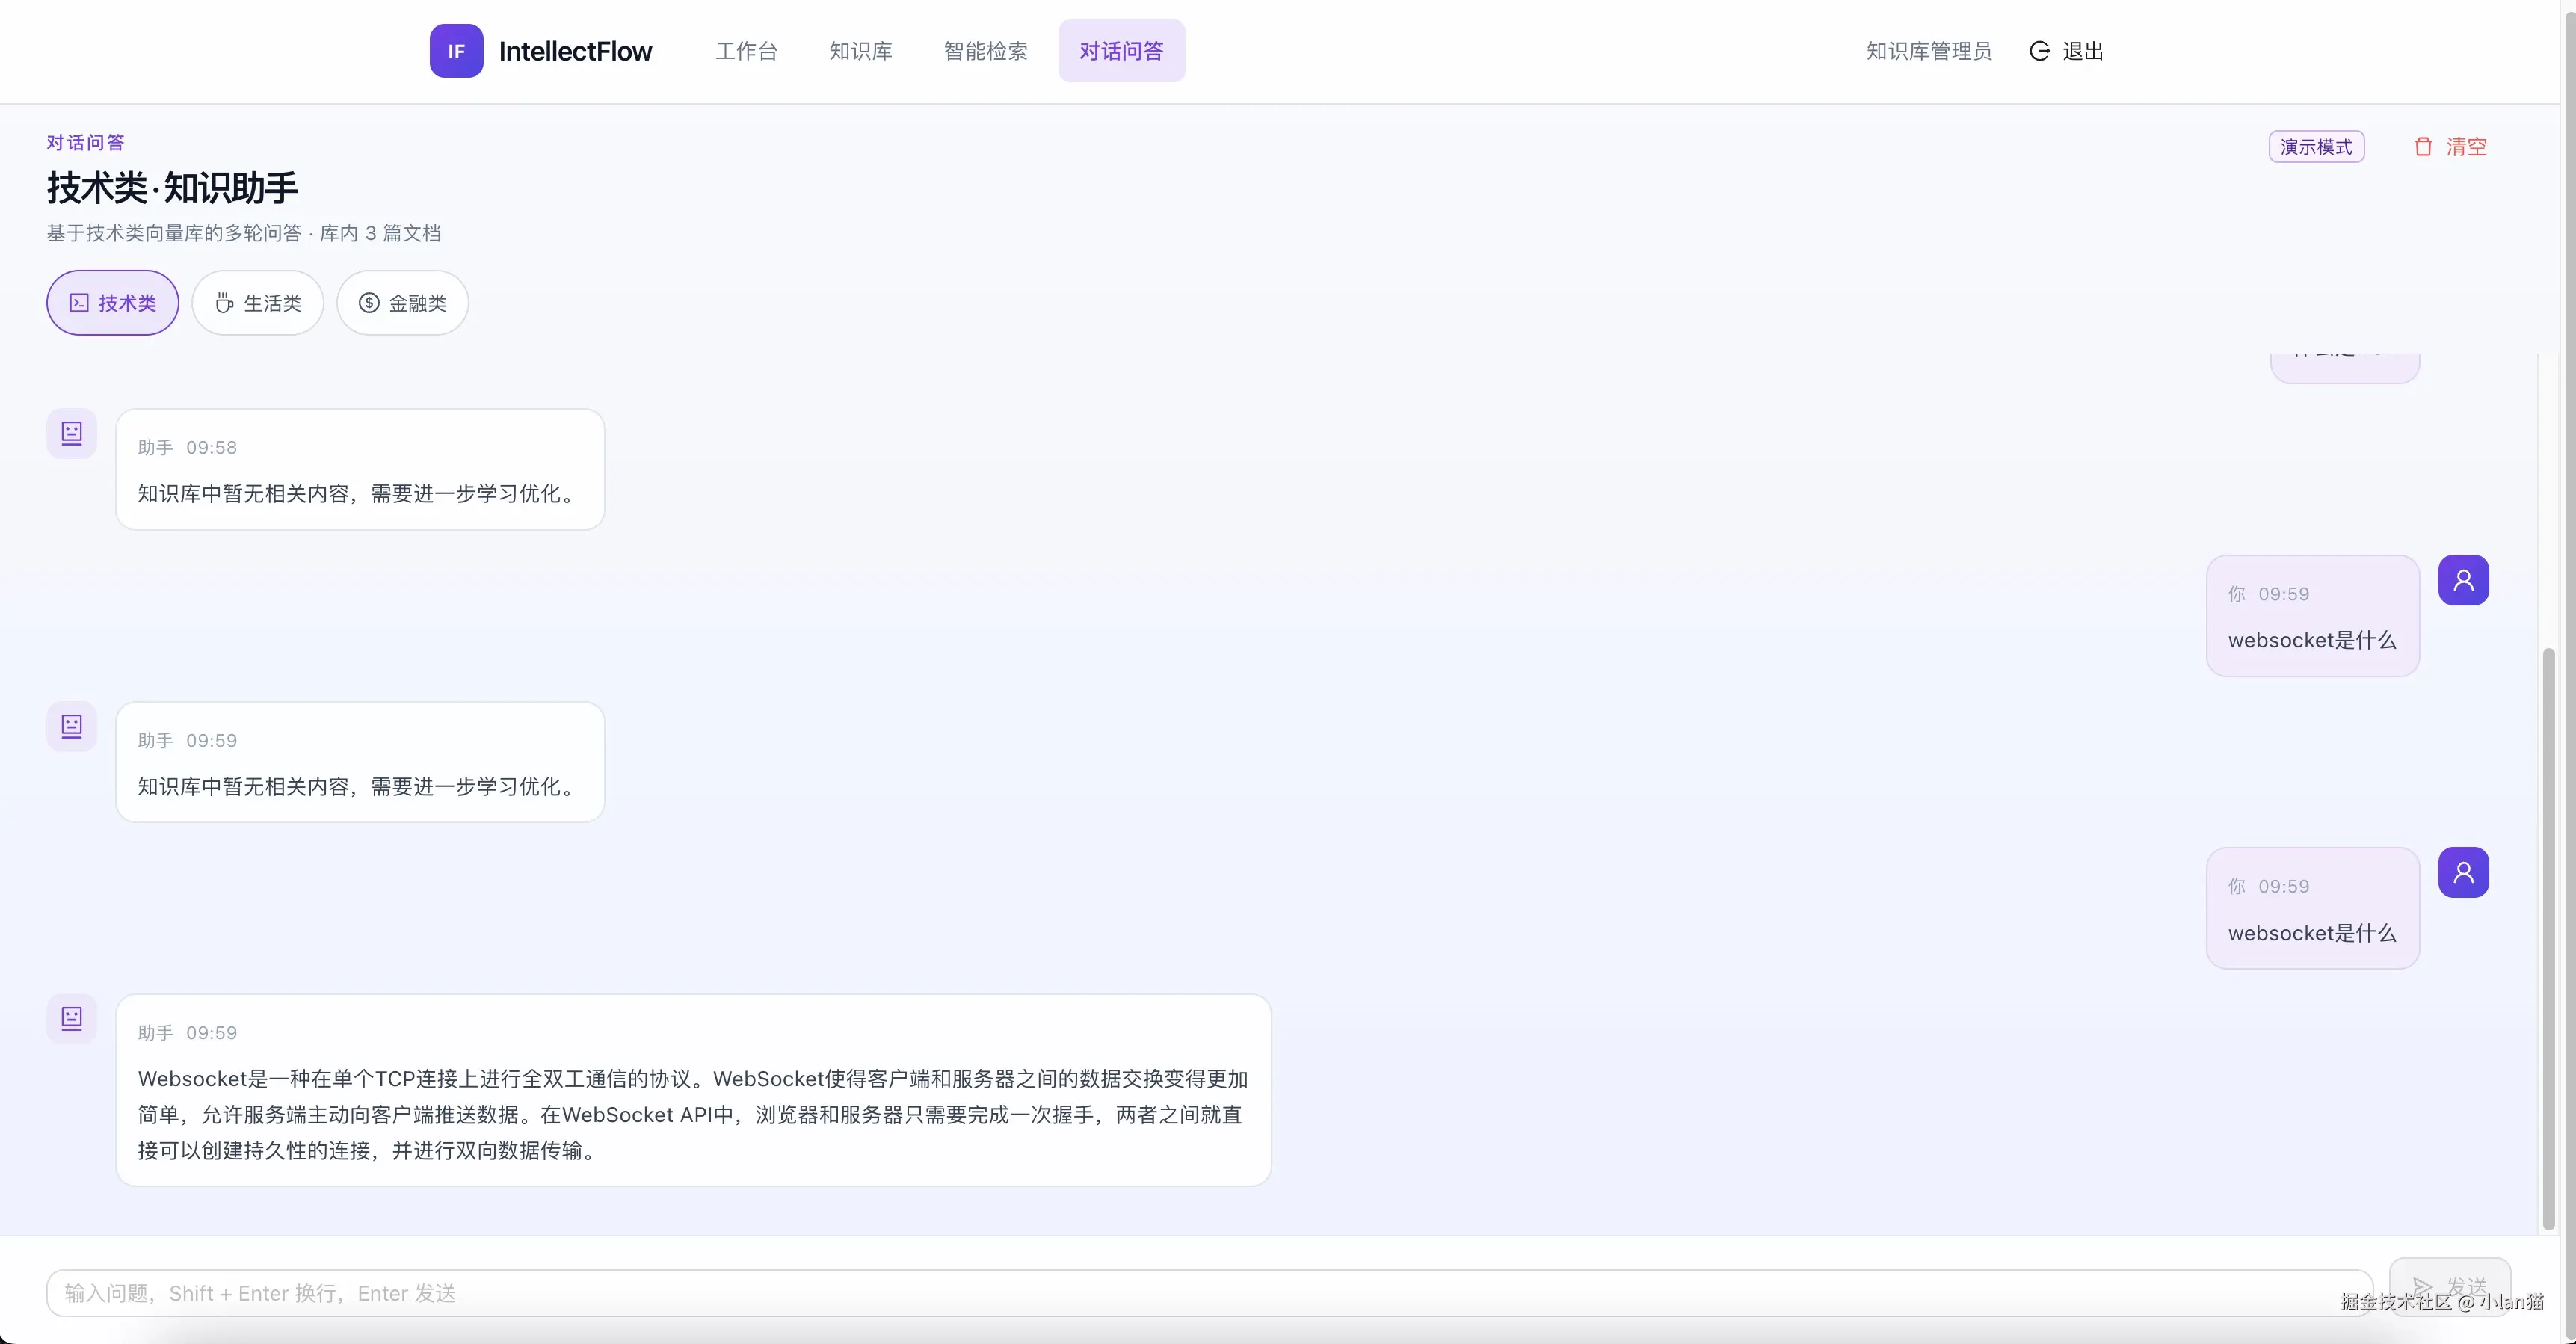Image resolution: width=2576 pixels, height=1344 pixels.
Task: Click the logout arrow icon
Action: (x=2039, y=51)
